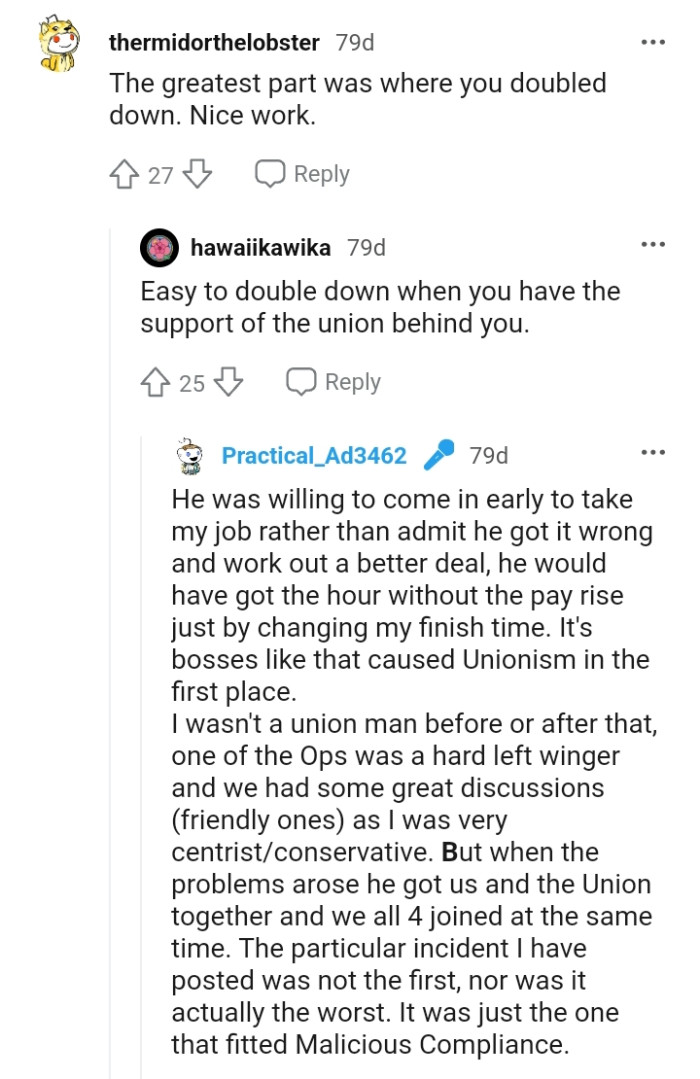Screen dimensions: 700x1079
Task: Reply to thermidorthelobster's comment
Action: [301, 173]
